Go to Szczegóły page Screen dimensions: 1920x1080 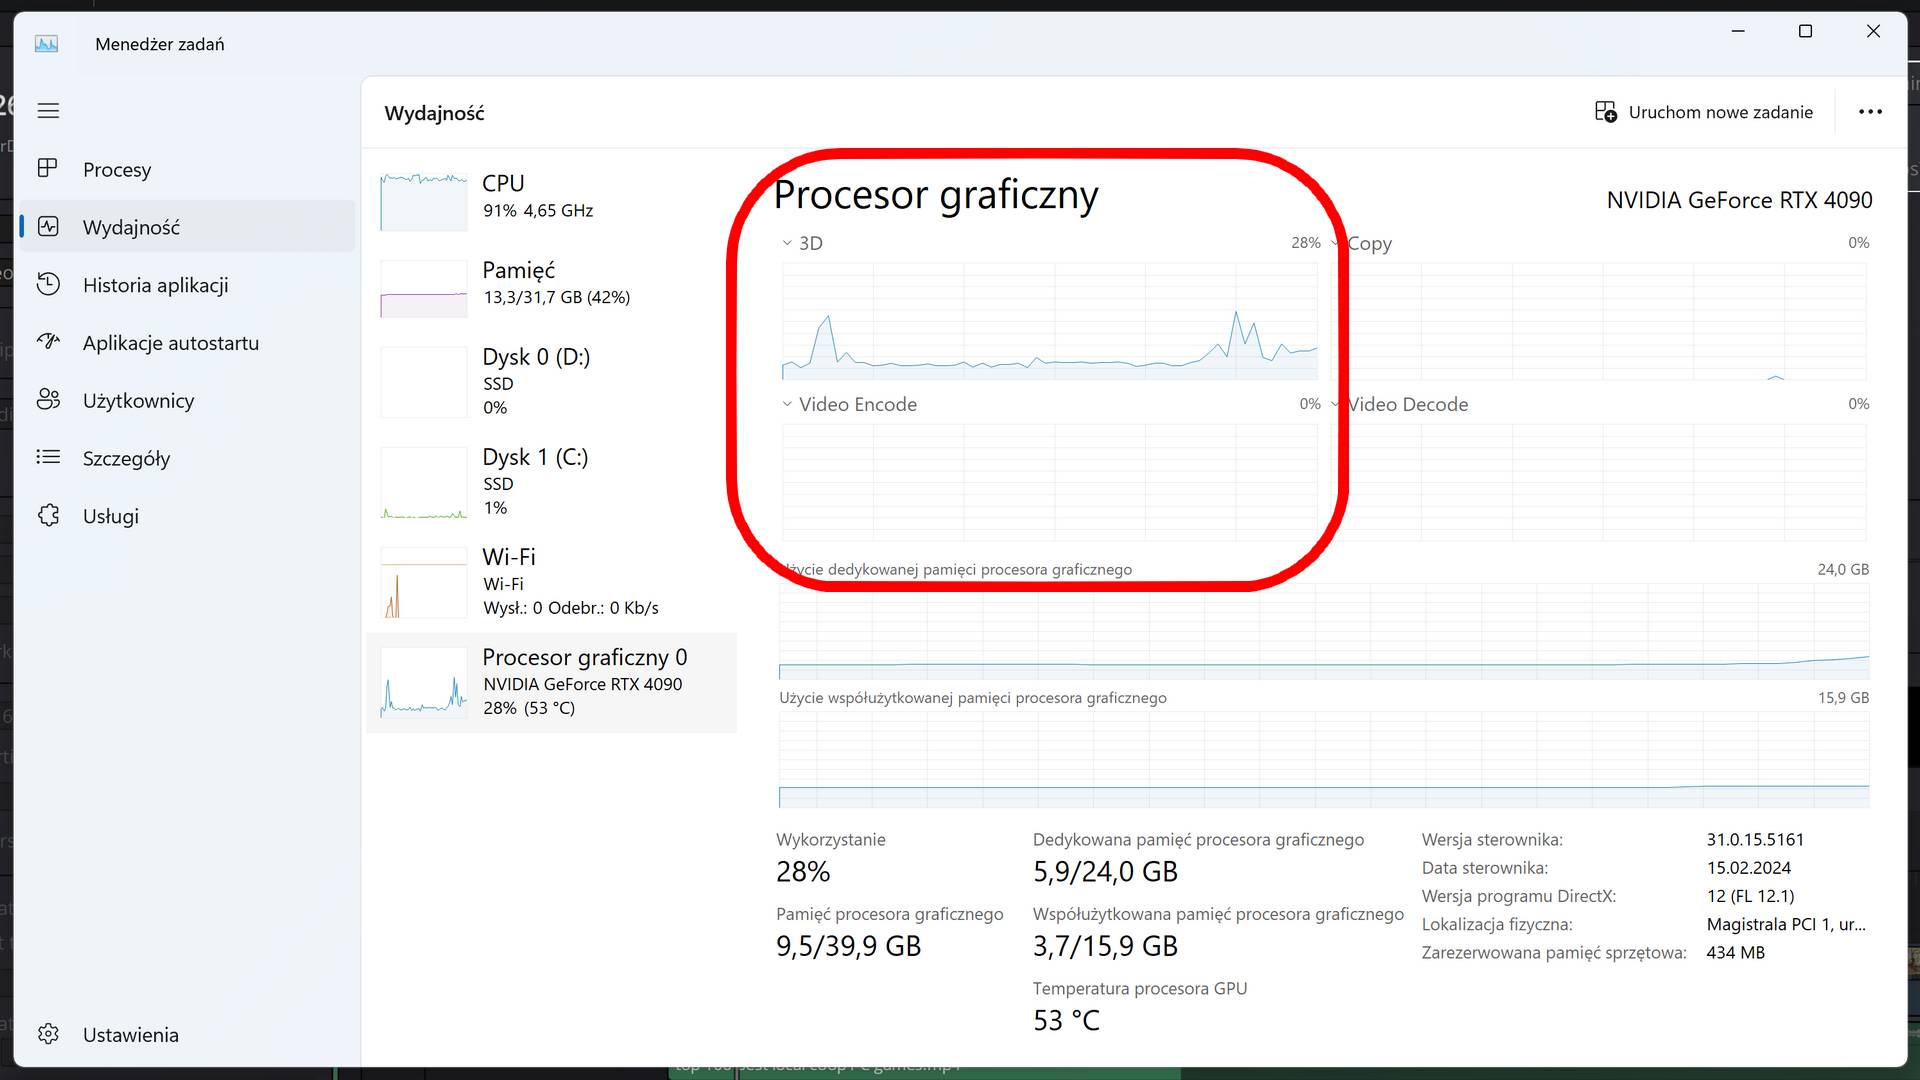point(187,459)
